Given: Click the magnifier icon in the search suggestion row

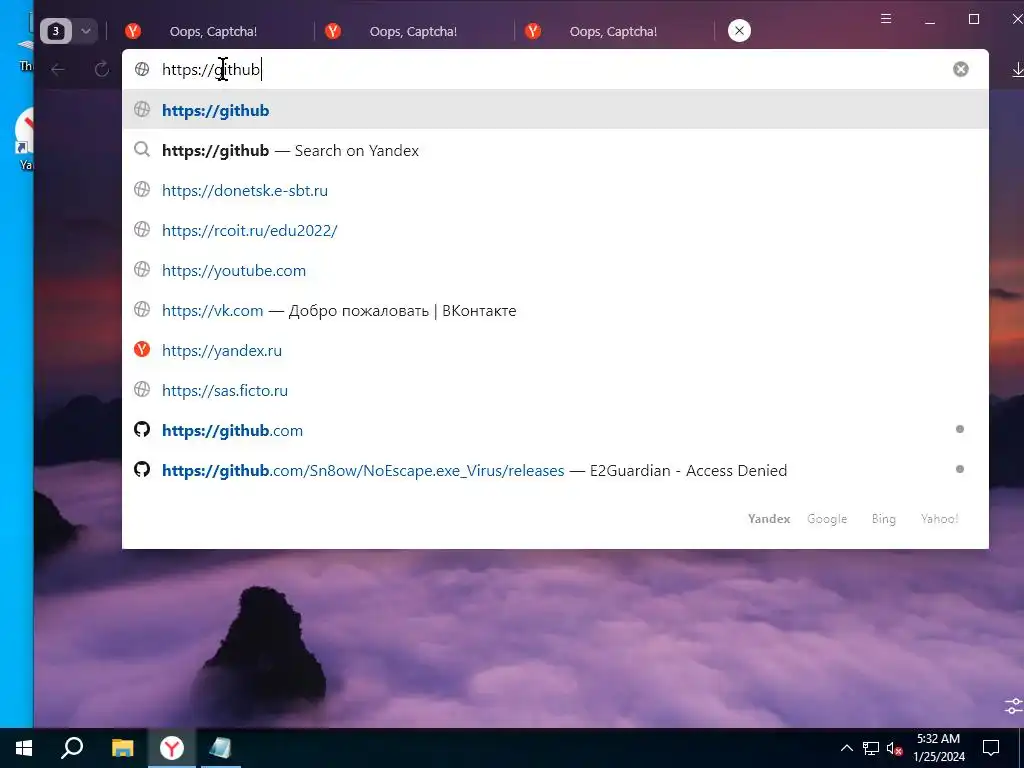Looking at the screenshot, I should (x=142, y=150).
